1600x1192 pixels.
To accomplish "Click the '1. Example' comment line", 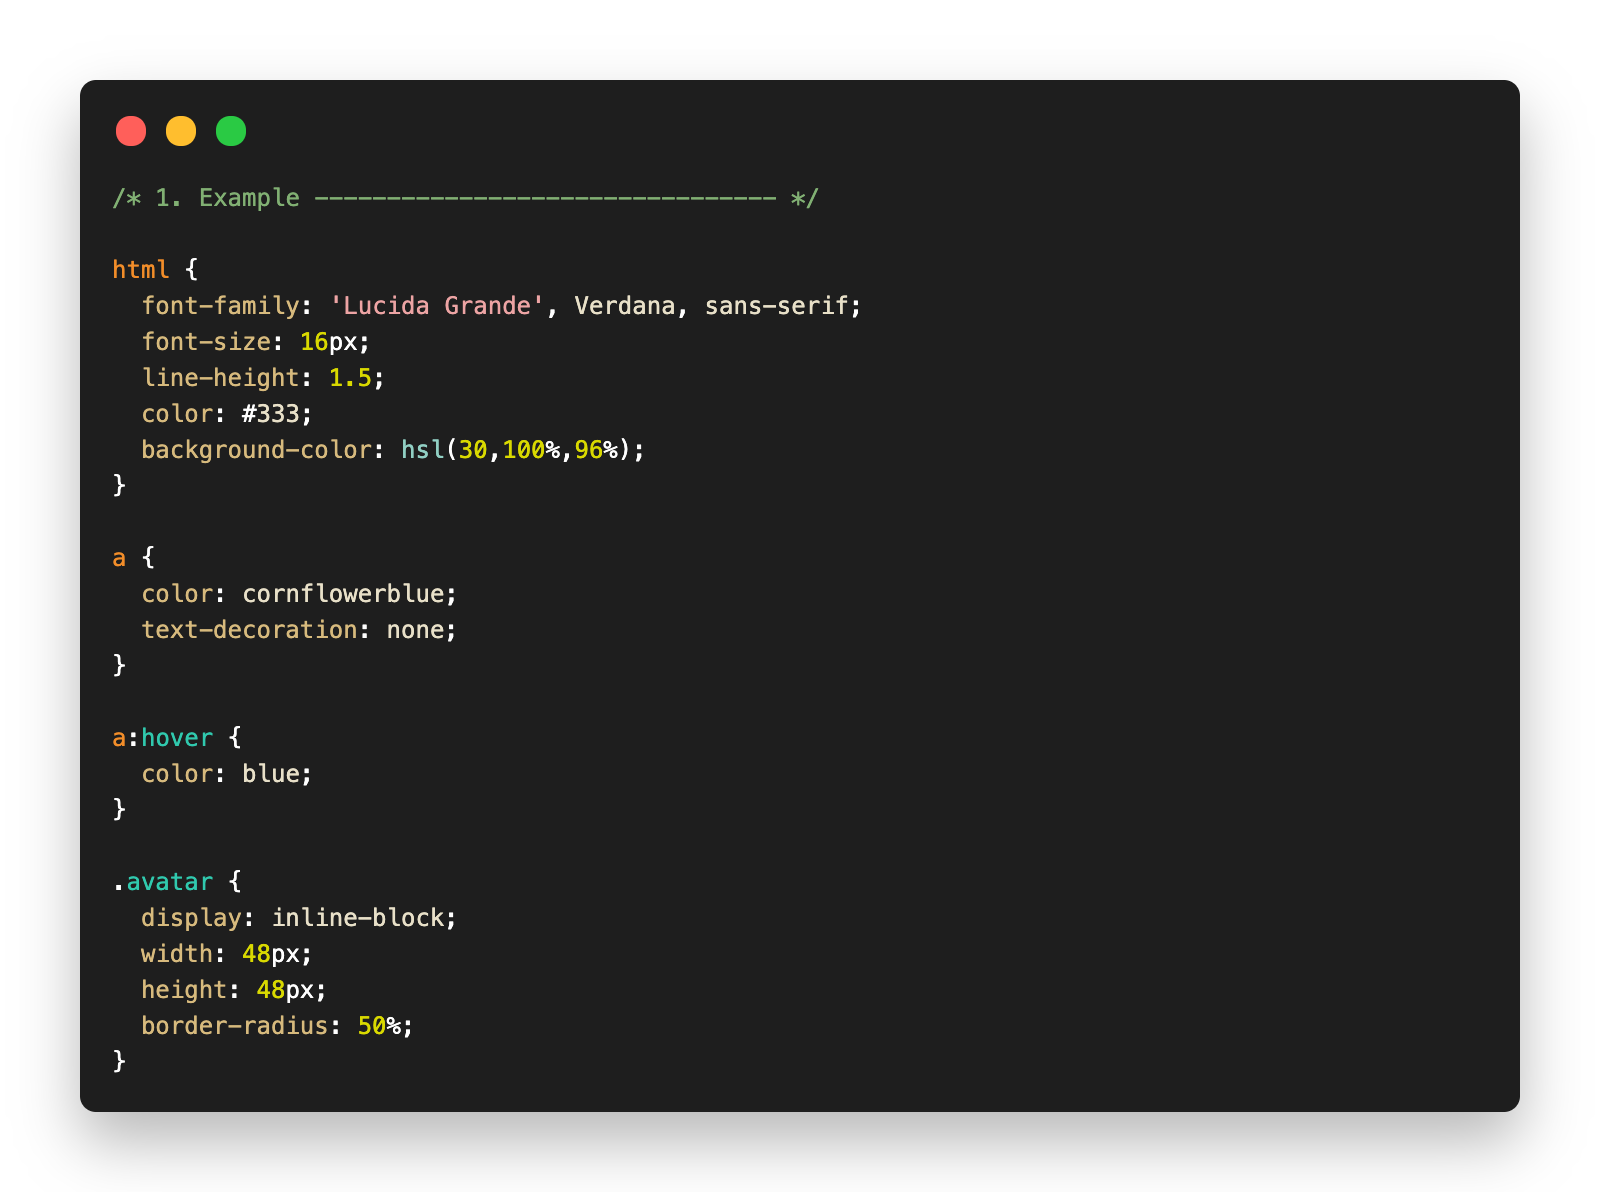I will tap(466, 198).
